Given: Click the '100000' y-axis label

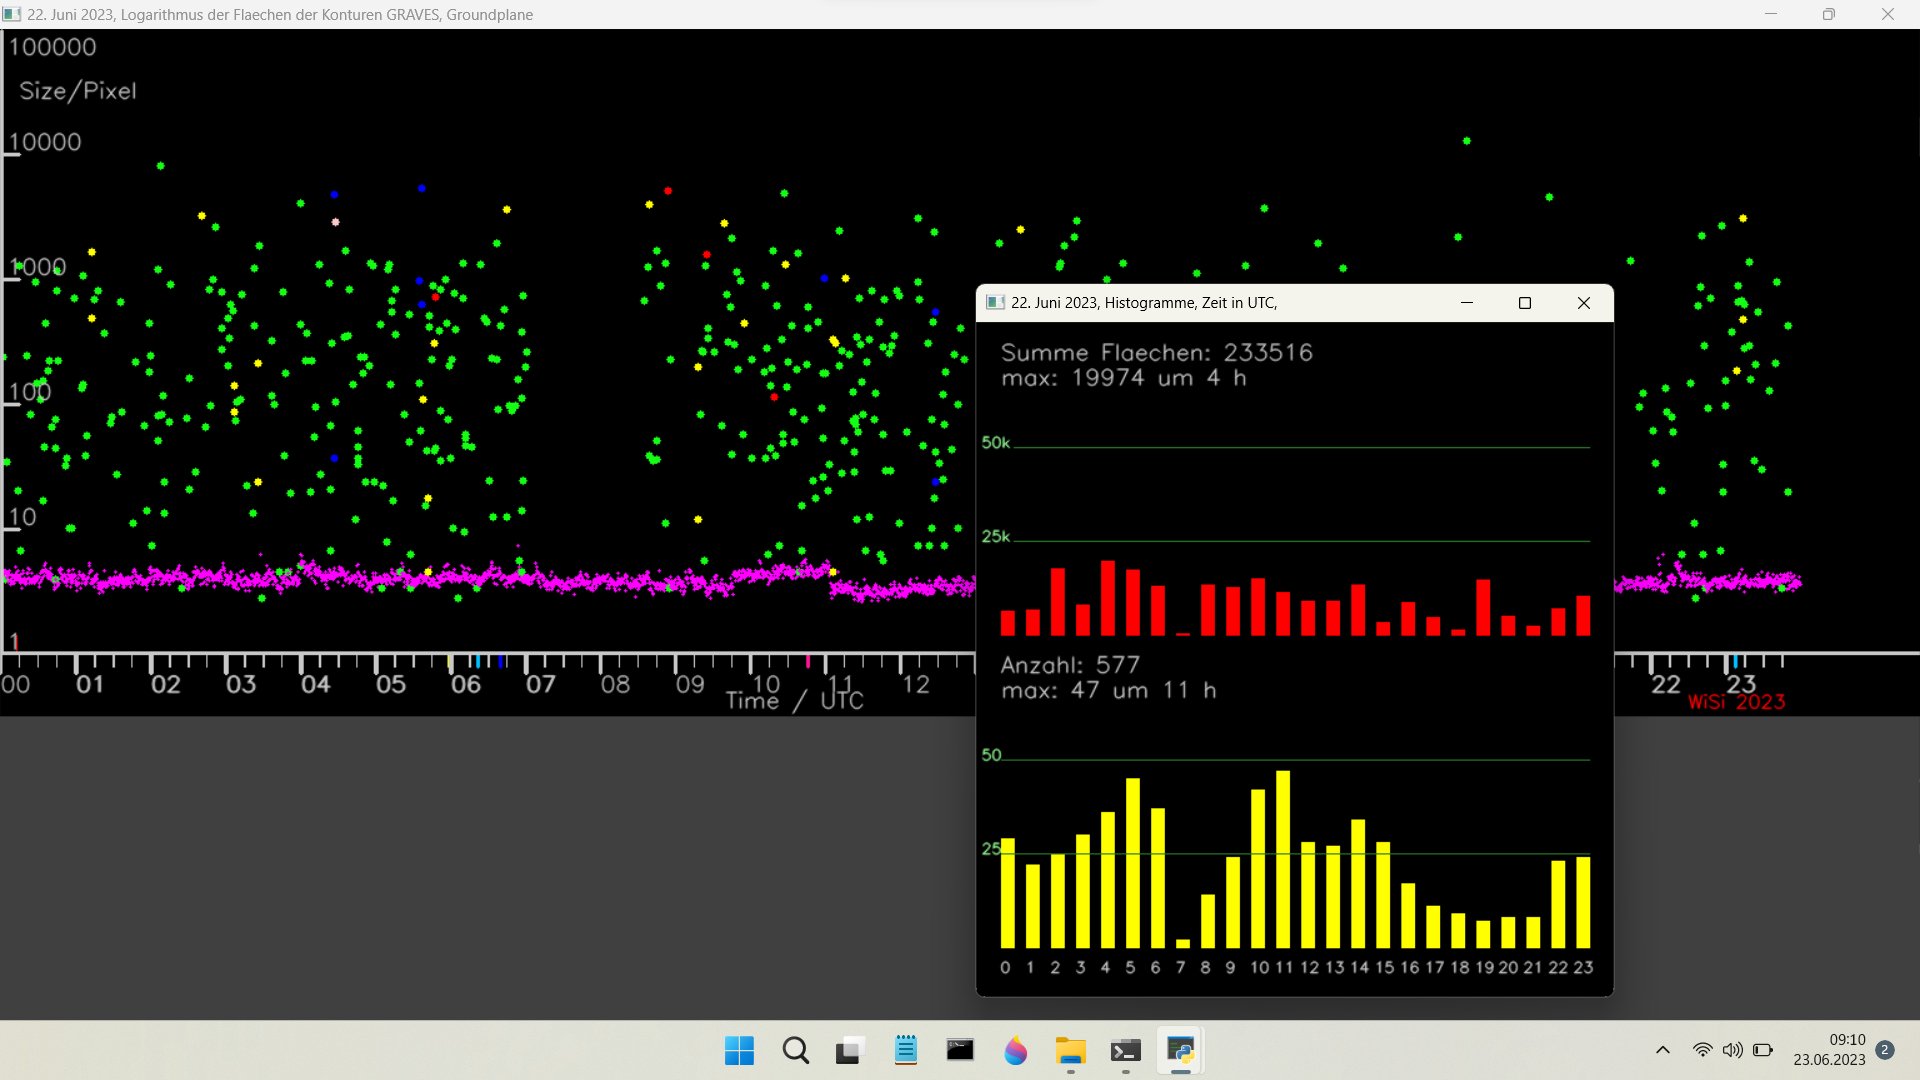Looking at the screenshot, I should 53,47.
